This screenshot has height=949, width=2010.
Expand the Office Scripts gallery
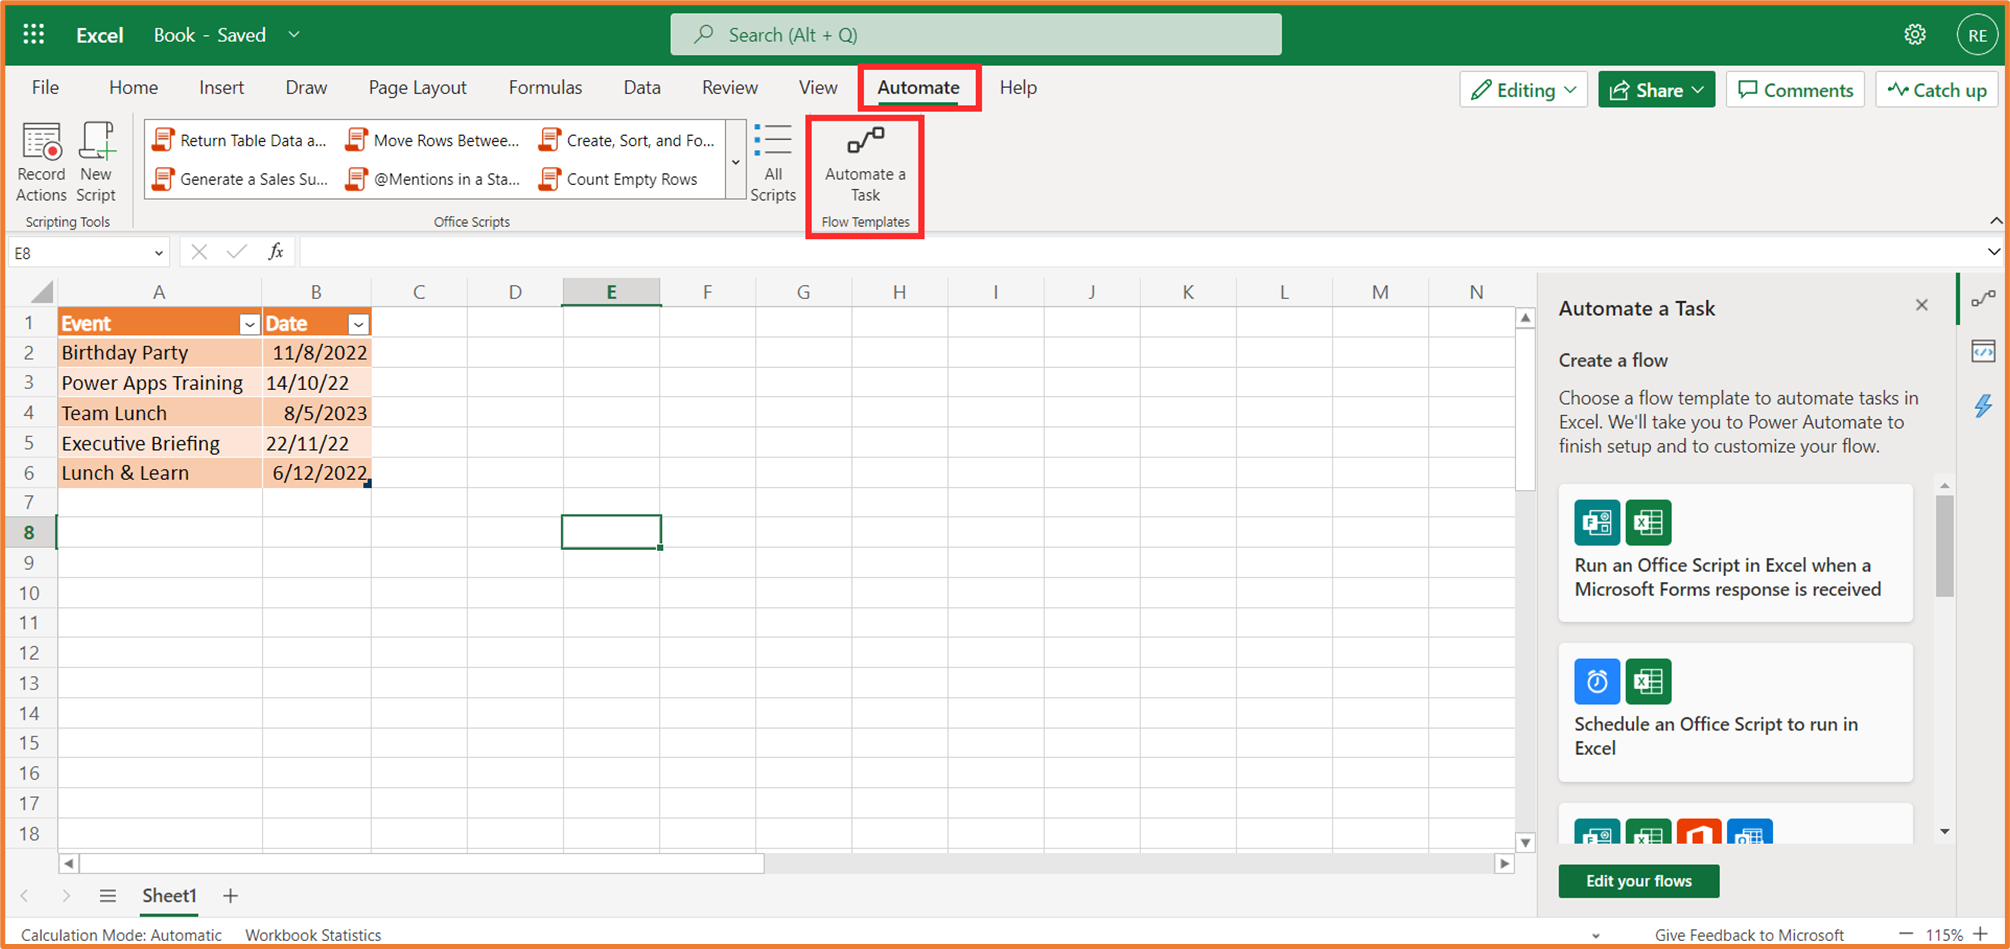point(736,162)
